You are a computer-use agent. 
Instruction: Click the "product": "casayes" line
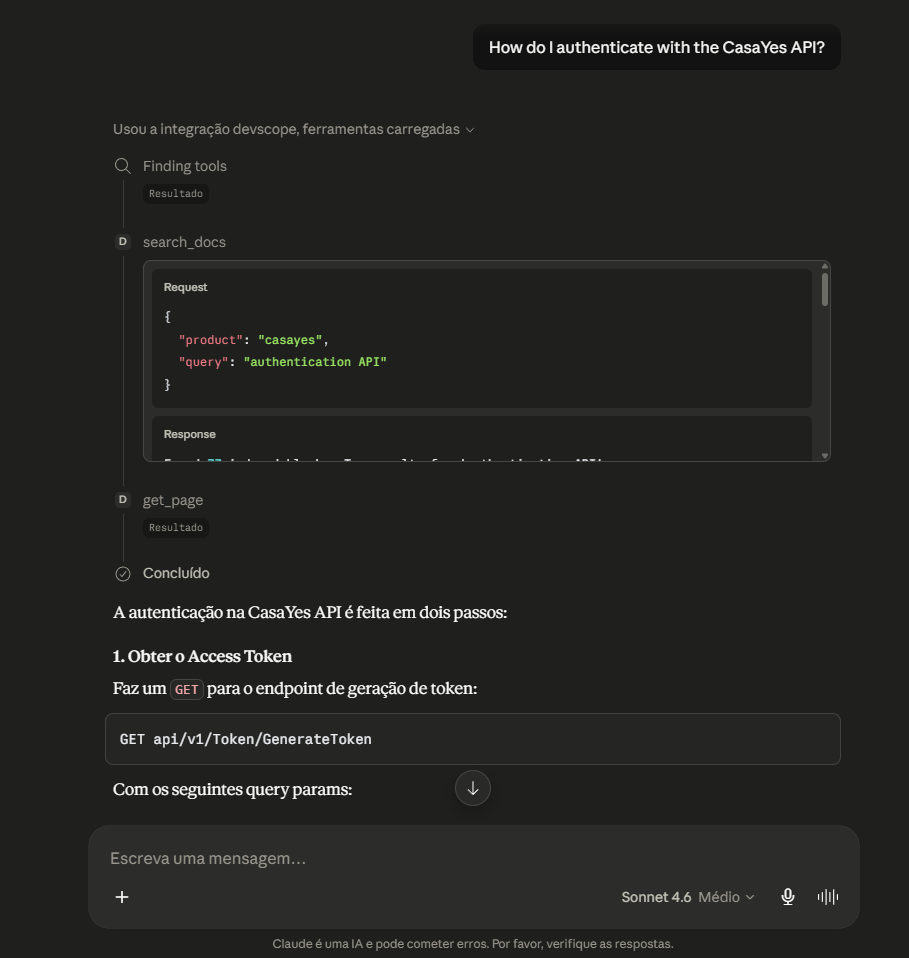click(x=254, y=340)
